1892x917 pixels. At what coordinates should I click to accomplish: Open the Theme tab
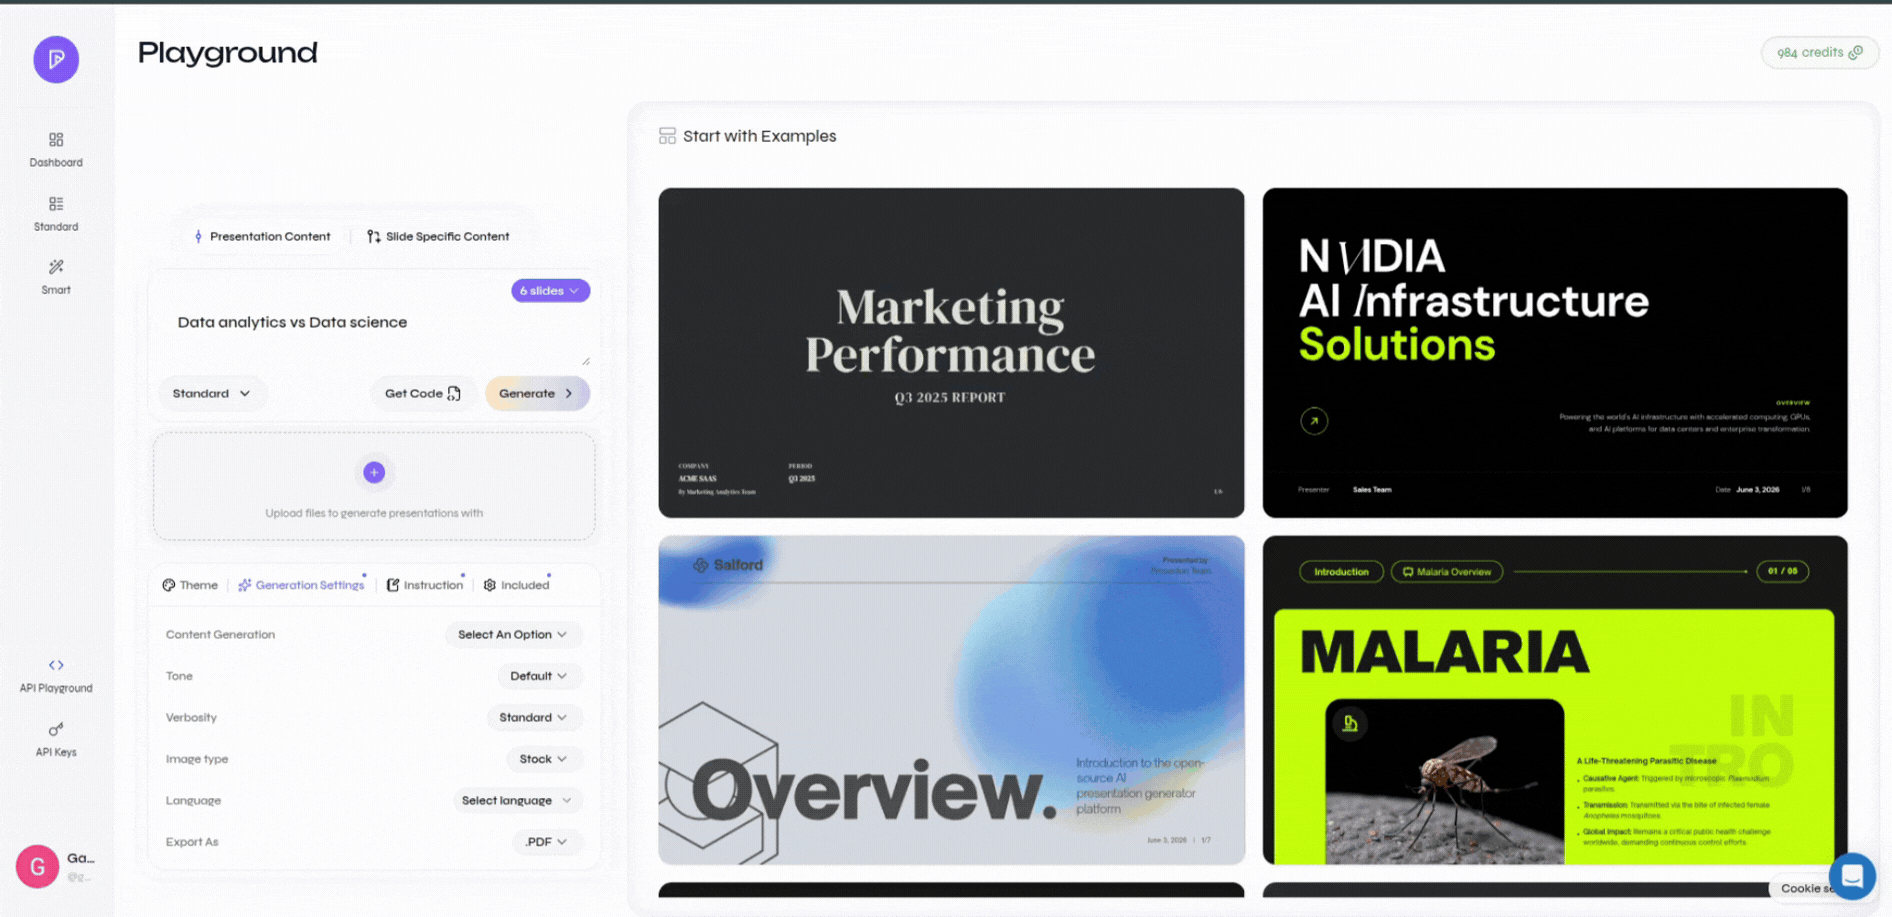point(190,585)
